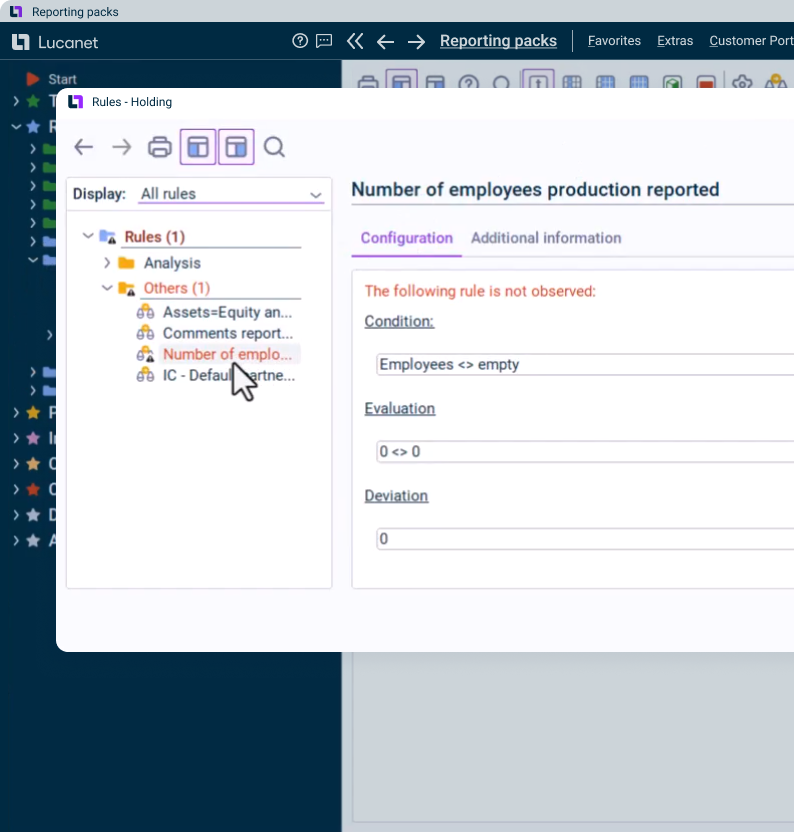Click the print icon in Rules toolbar

click(159, 148)
